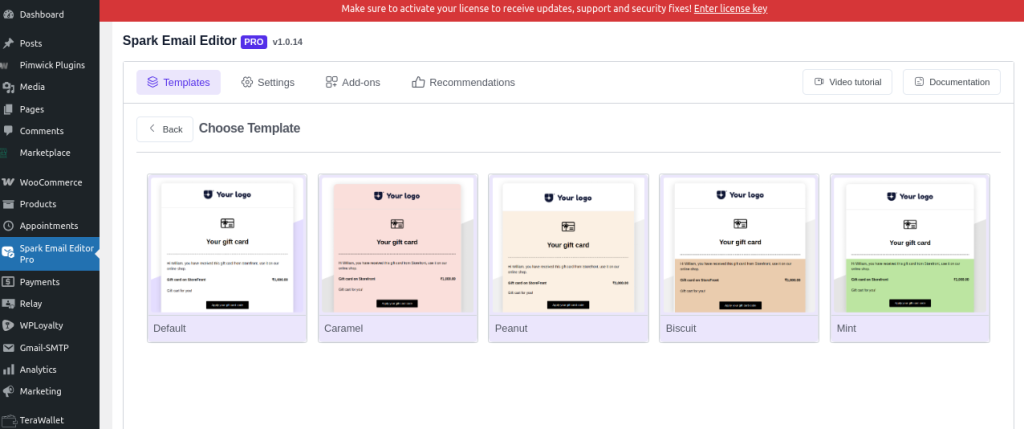The image size is (1024, 429).
Task: Click the Comments bubble icon
Action: 8,131
